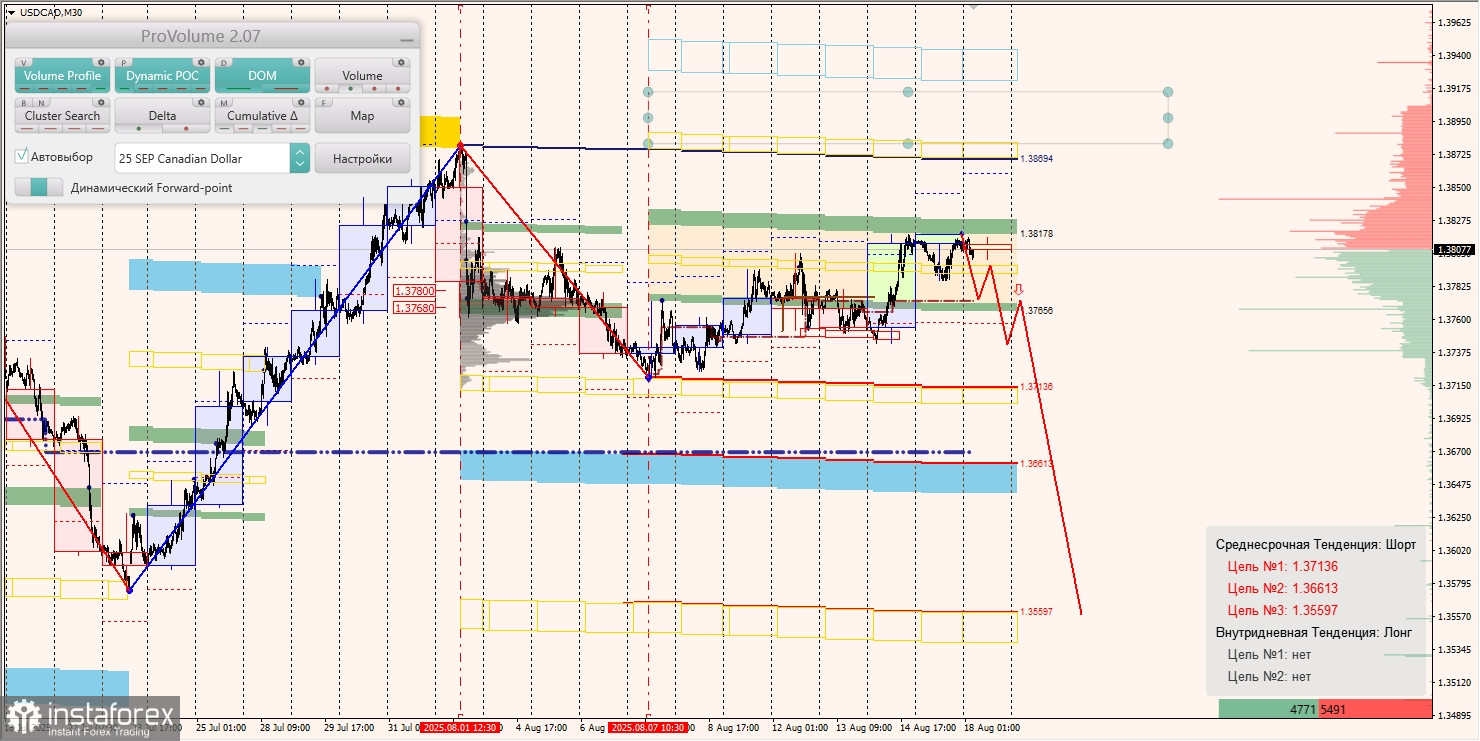Click the M hotkey tag on Cumulative Δ
Viewport: 1480px width, 741px height.
click(224, 102)
